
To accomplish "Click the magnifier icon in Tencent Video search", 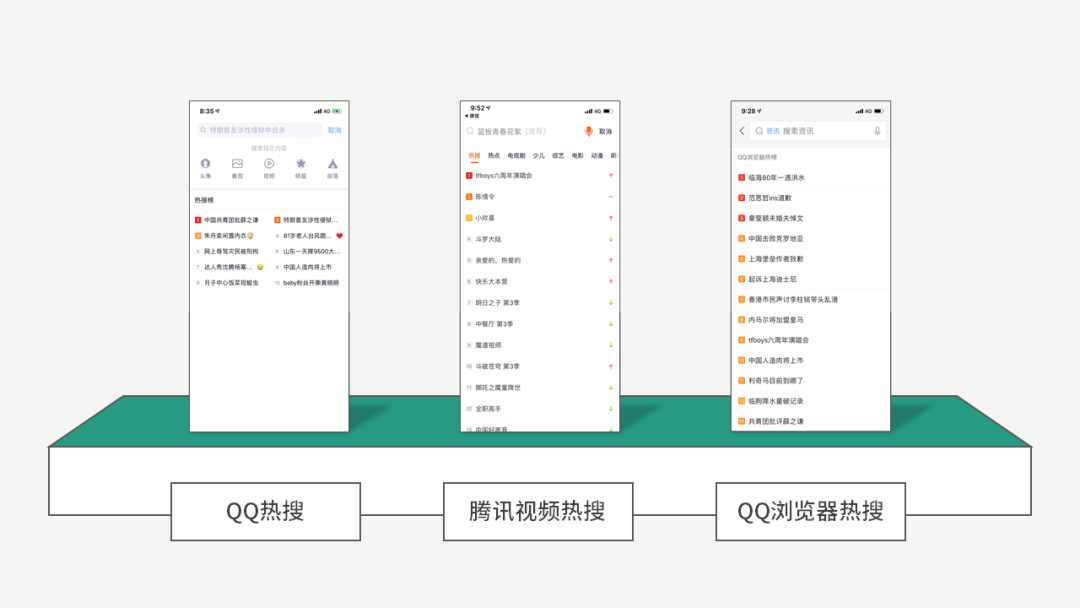I will click(x=470, y=131).
